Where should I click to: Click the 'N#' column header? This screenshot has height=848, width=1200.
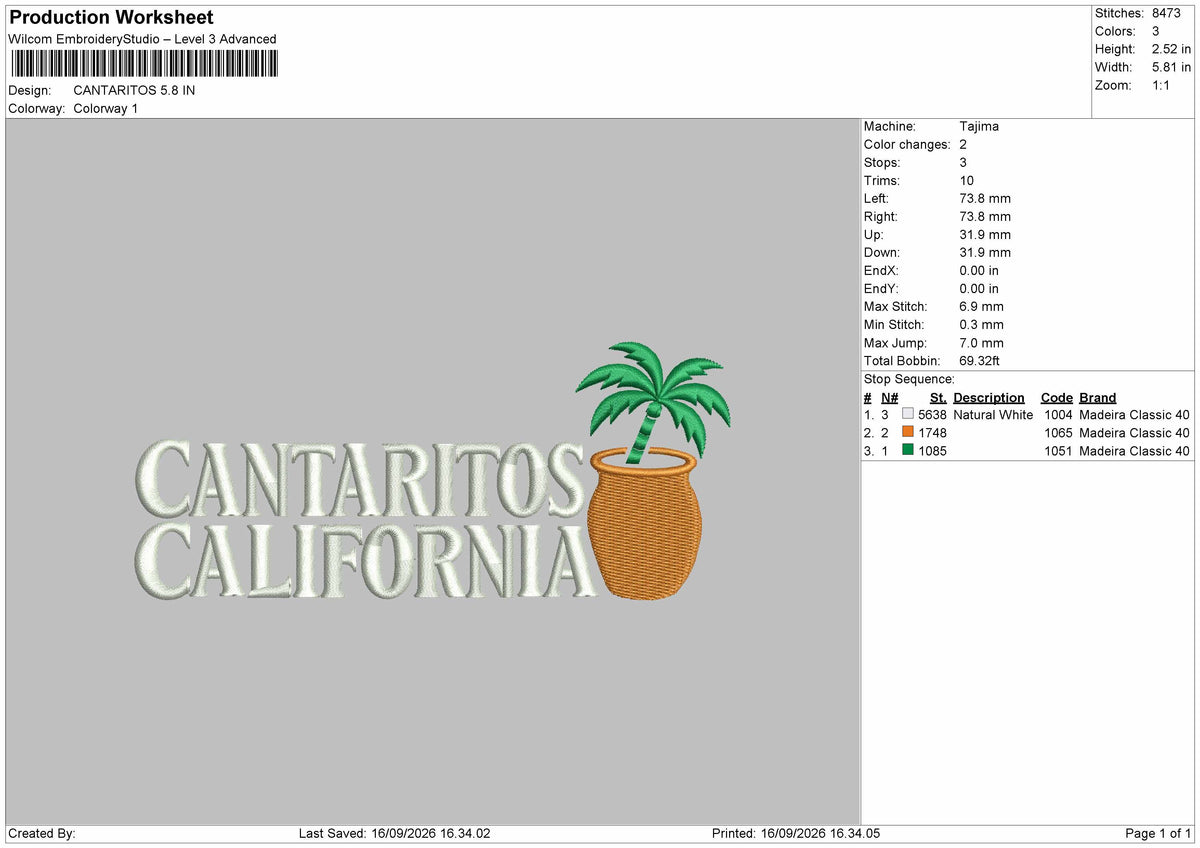(x=889, y=398)
